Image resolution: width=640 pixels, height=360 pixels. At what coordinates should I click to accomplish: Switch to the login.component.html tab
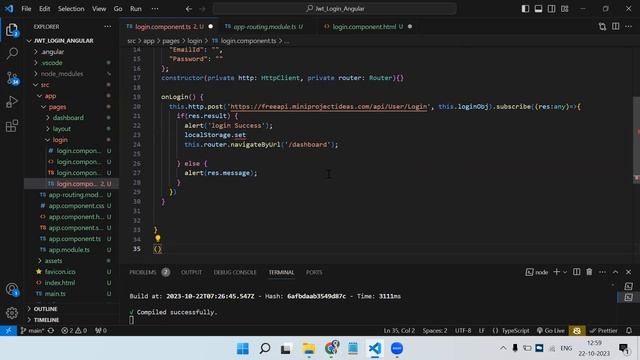coord(367,27)
